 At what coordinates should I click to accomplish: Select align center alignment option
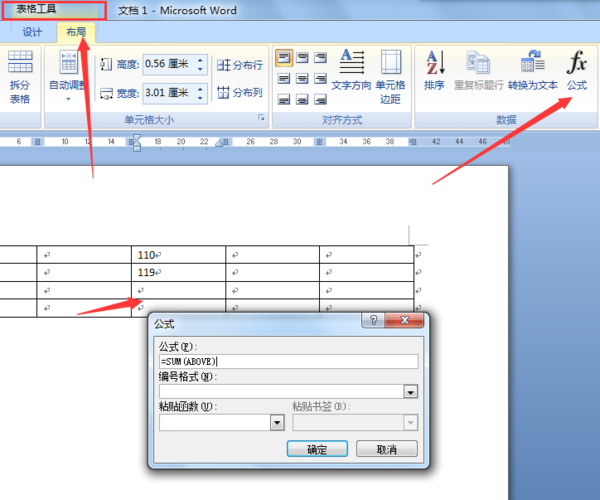pos(302,79)
